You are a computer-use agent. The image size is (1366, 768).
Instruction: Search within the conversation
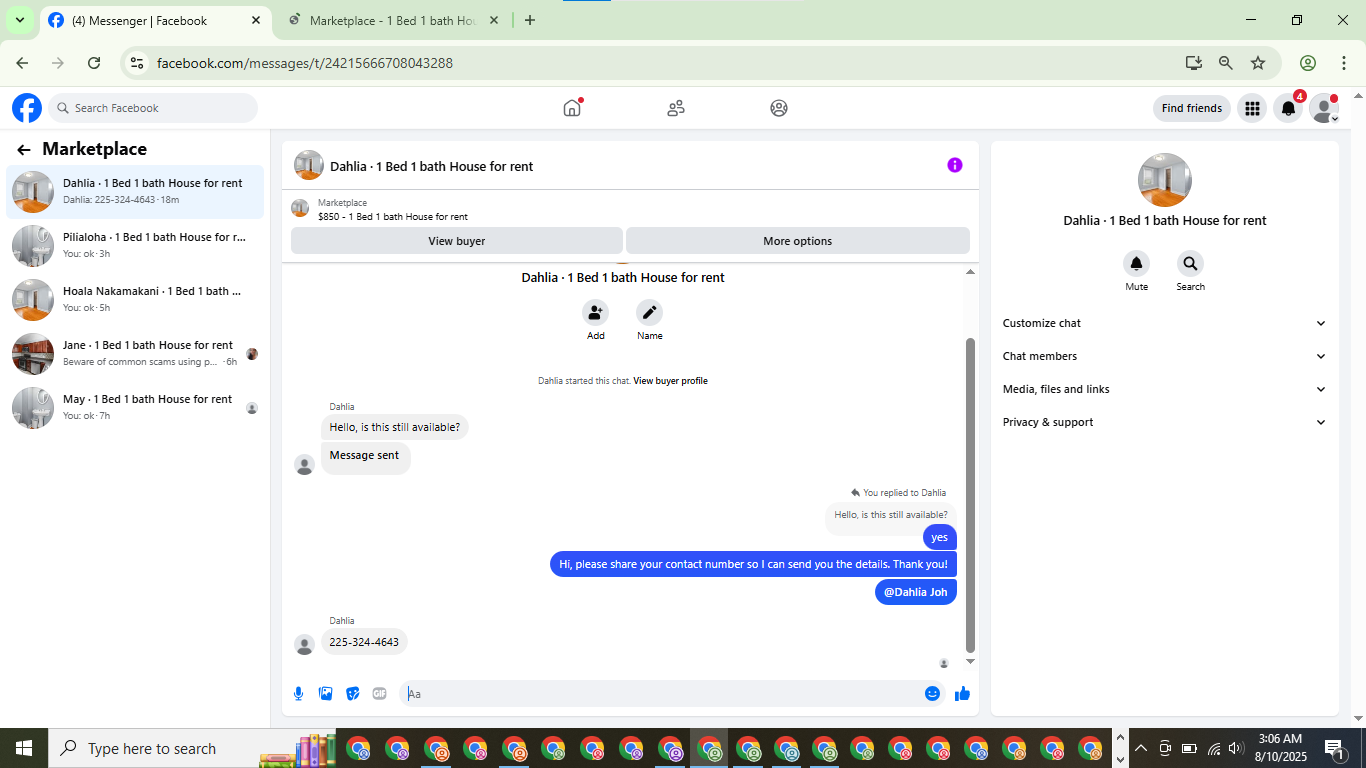tap(1190, 264)
